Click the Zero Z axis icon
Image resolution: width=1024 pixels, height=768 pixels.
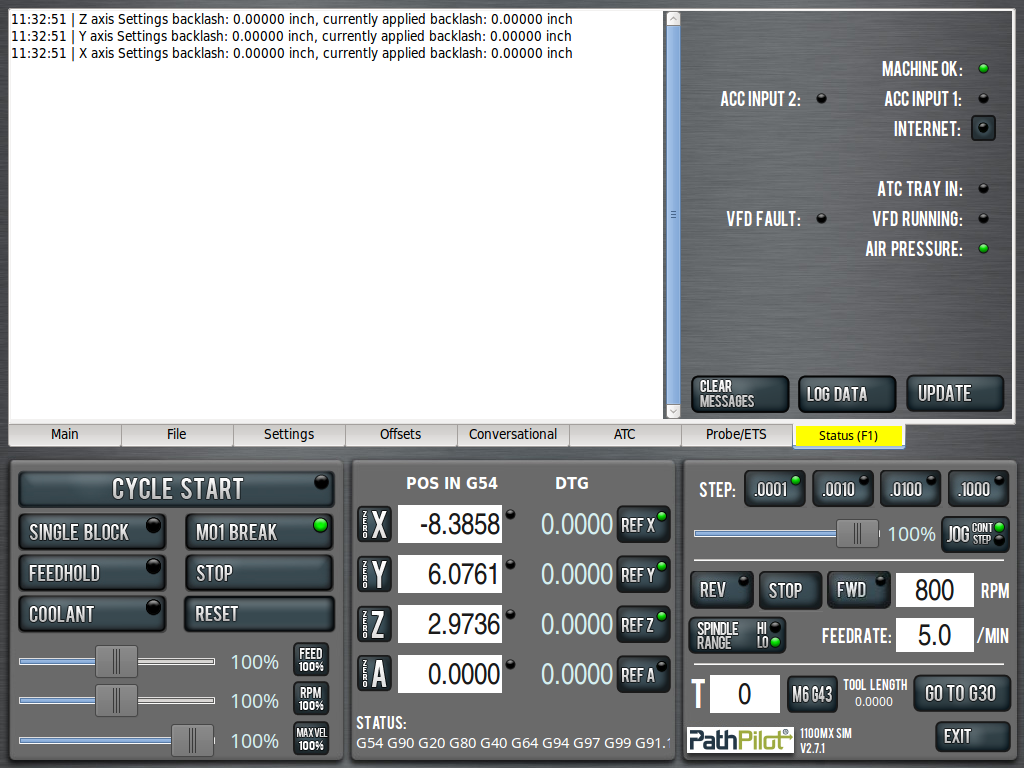point(375,624)
